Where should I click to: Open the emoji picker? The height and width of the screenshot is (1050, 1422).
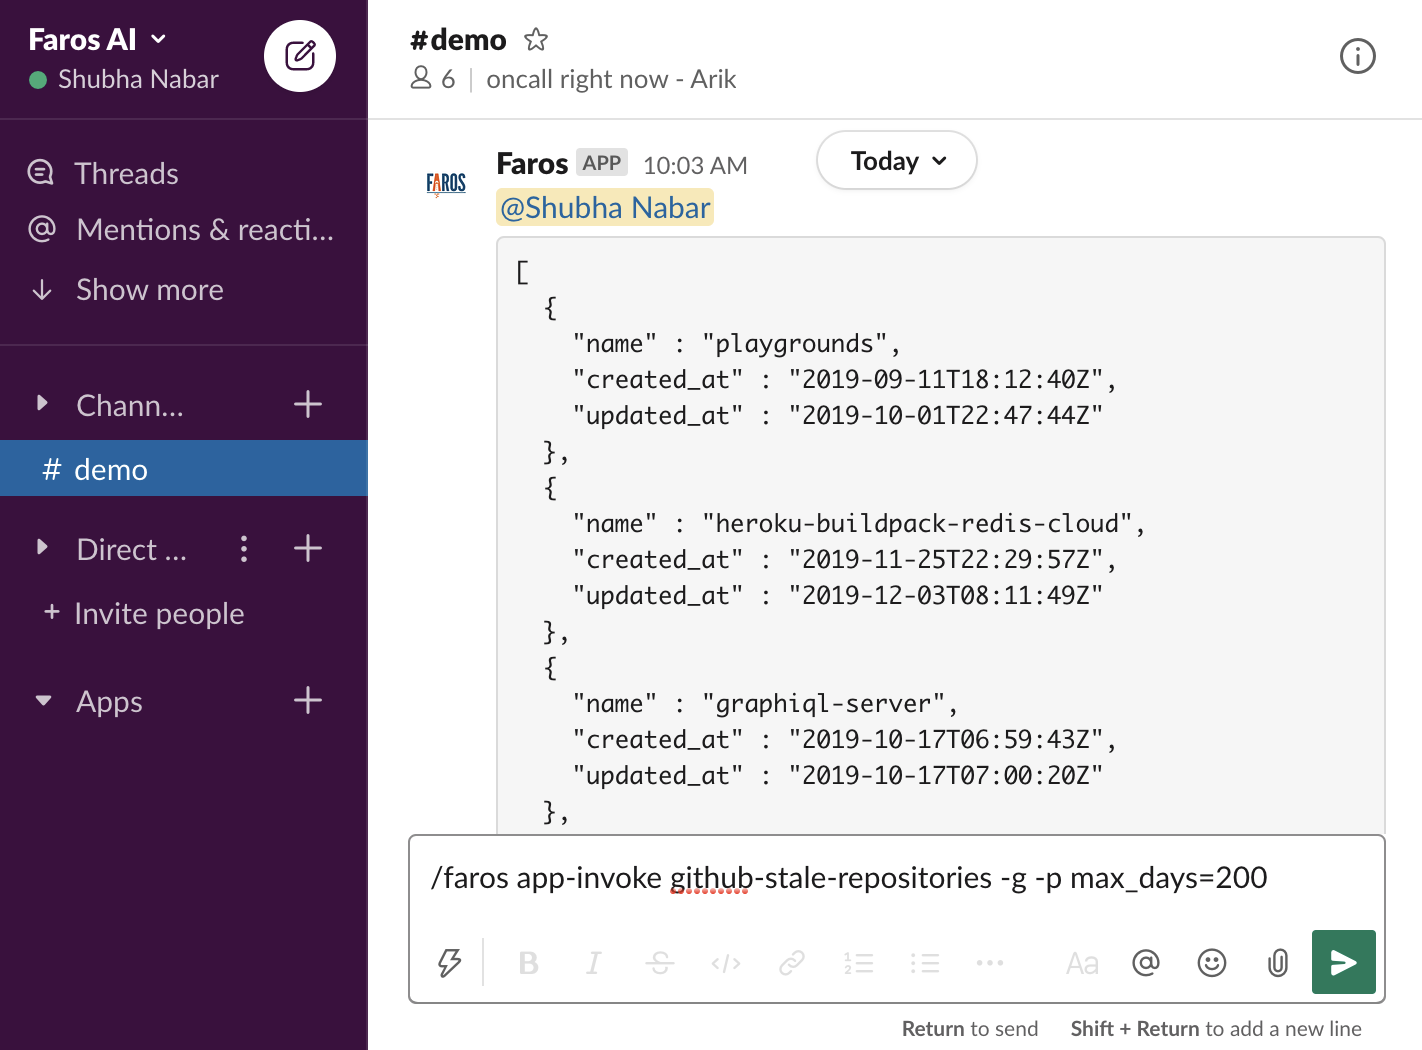click(x=1212, y=963)
